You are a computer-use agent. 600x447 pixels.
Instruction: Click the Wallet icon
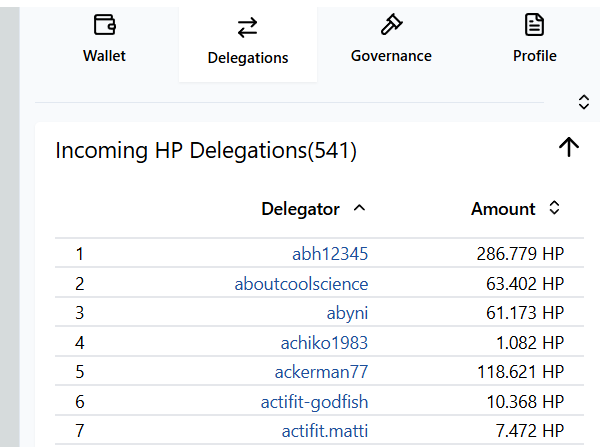[x=104, y=25]
